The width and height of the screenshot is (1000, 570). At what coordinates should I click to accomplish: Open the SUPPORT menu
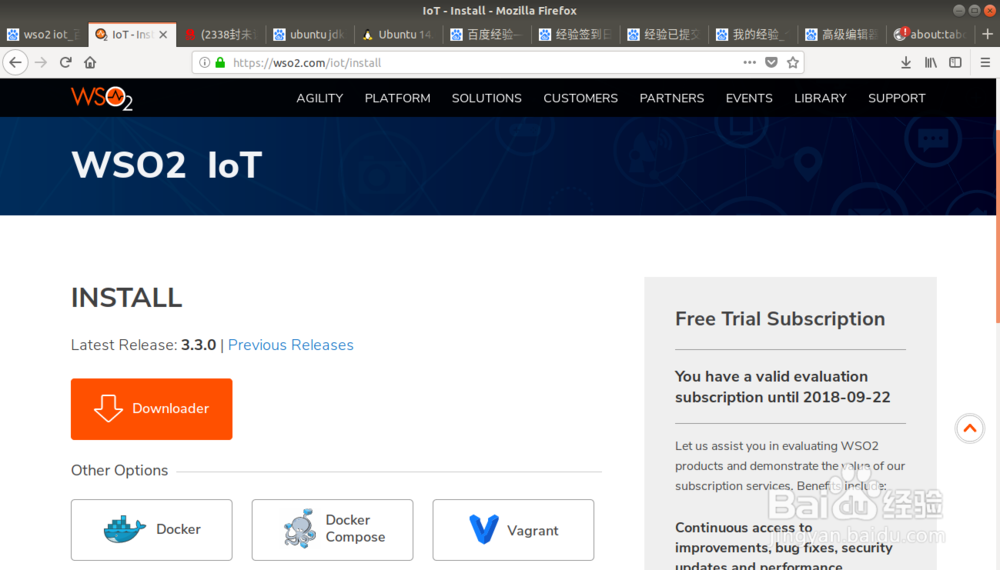(896, 98)
